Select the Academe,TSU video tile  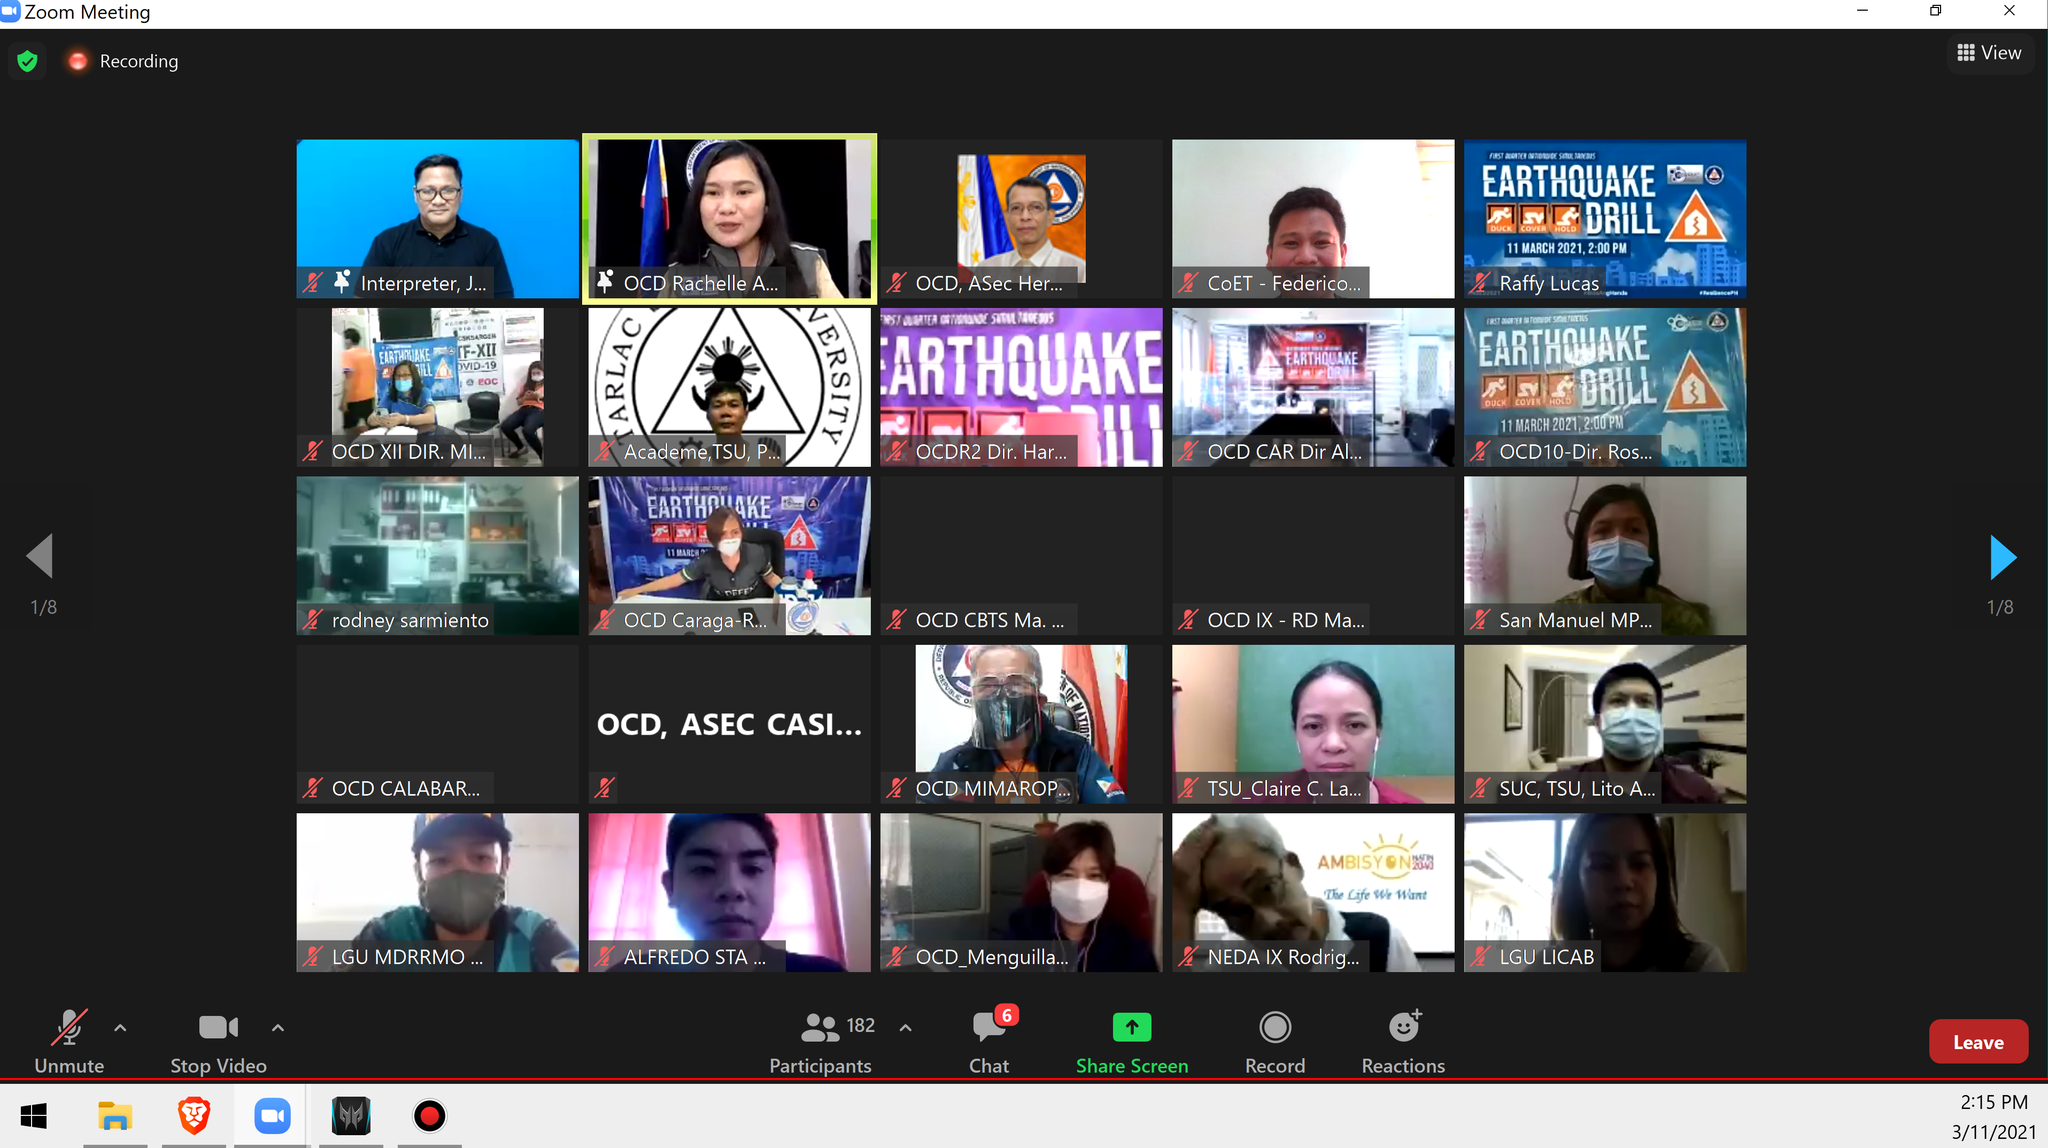(x=729, y=387)
